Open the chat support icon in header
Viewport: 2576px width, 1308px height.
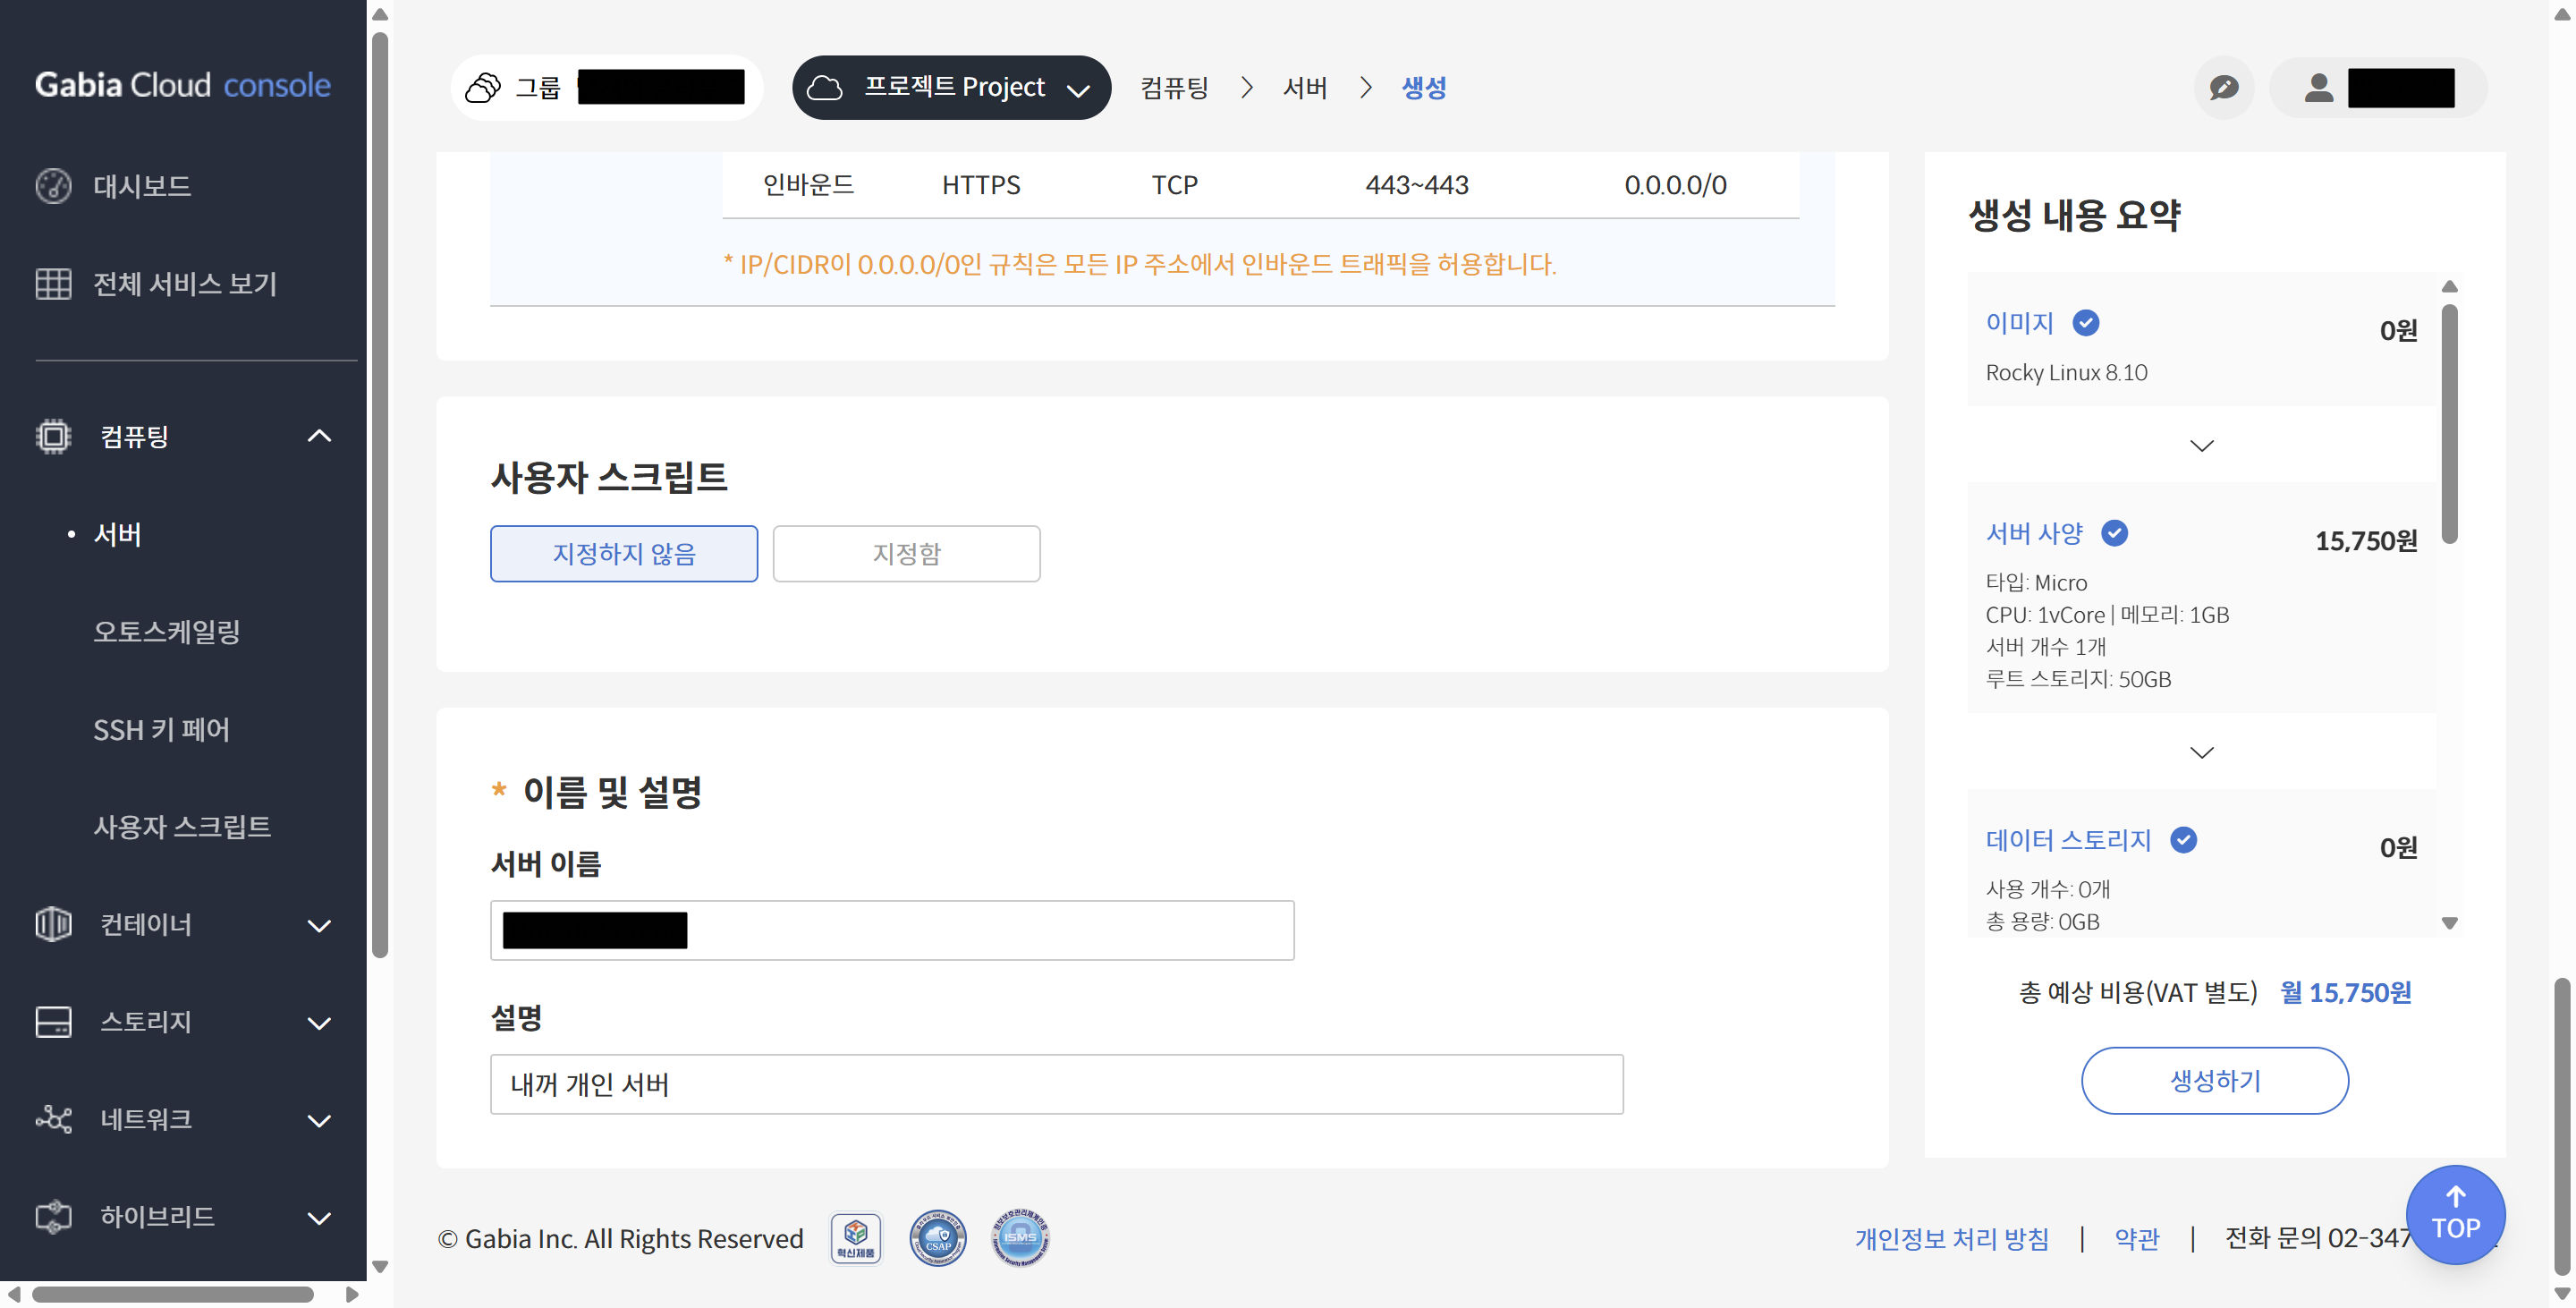(2223, 88)
